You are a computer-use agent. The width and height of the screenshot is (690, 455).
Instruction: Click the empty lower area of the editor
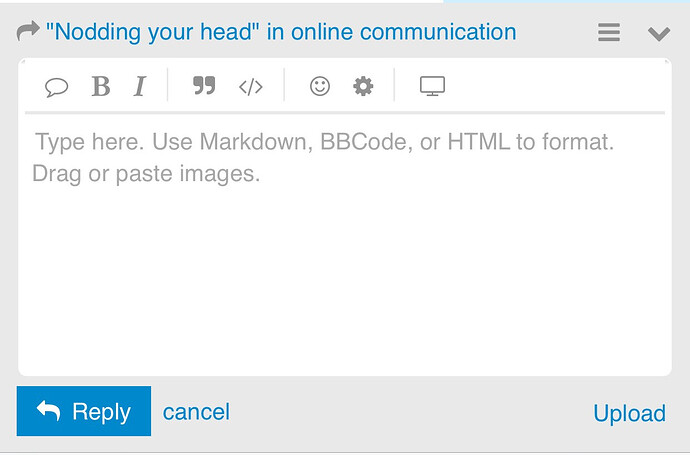(344, 300)
